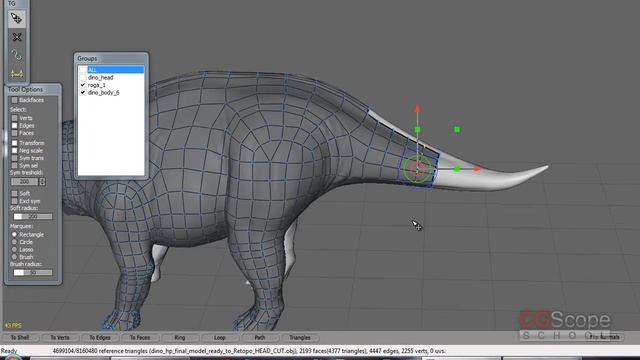Click the Ready status text
The height and width of the screenshot is (360, 640).
coord(9,351)
